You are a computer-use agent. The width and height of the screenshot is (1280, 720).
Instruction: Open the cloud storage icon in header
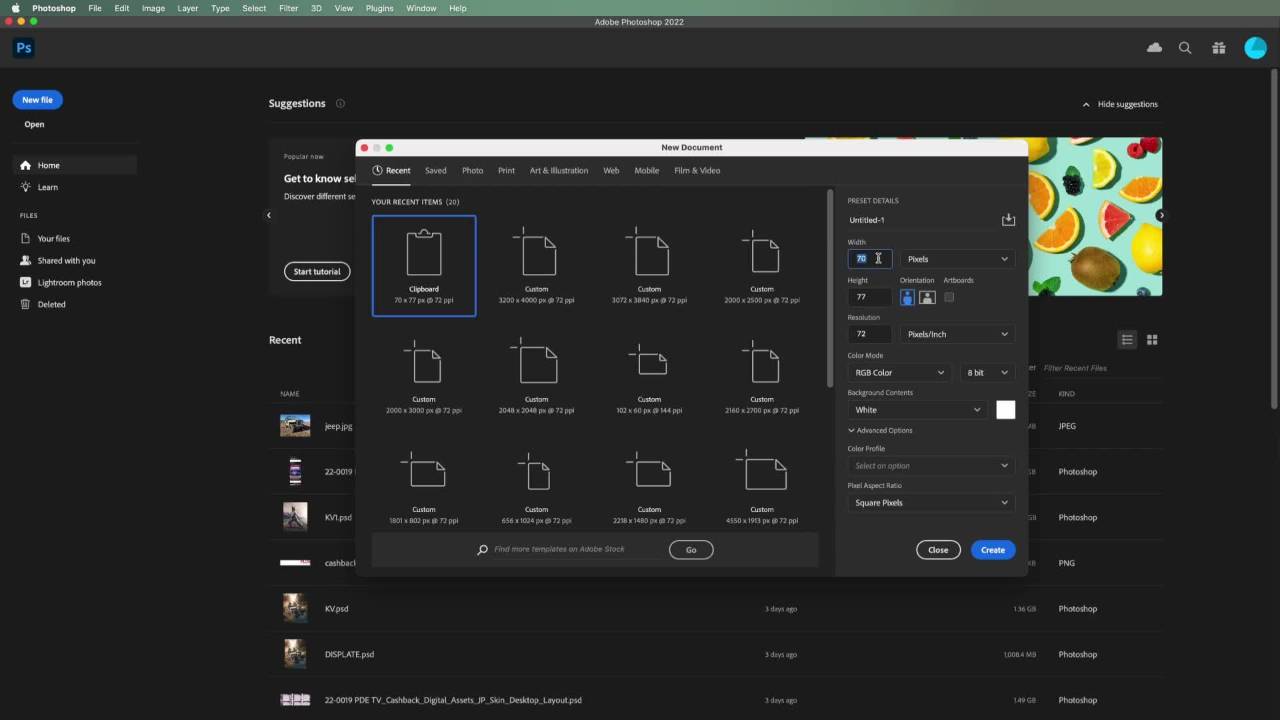(x=1154, y=48)
